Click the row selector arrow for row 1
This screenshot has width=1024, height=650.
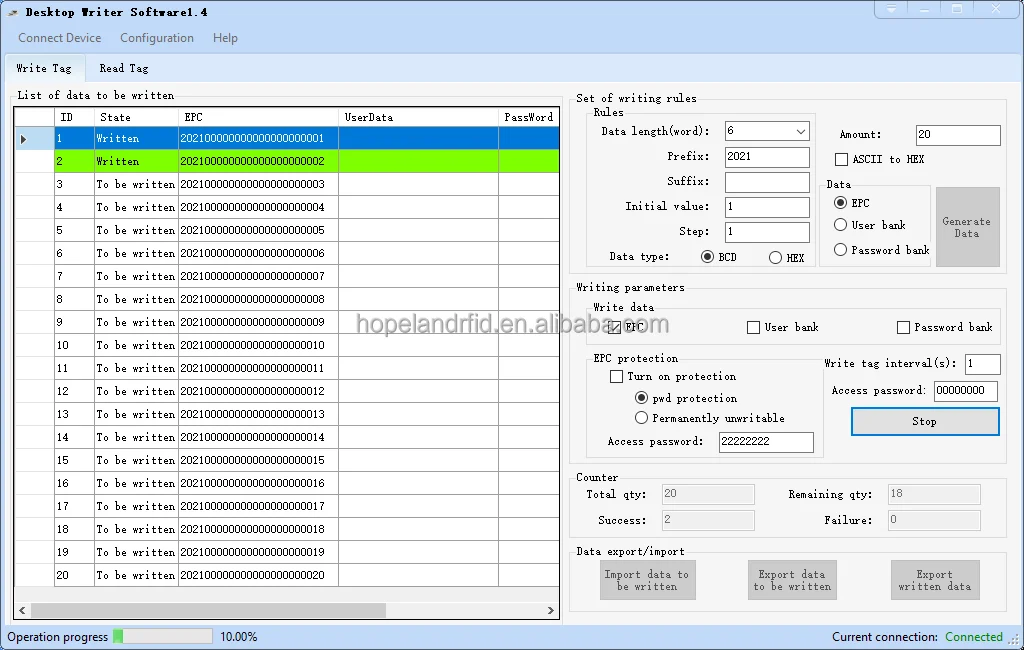point(24,139)
